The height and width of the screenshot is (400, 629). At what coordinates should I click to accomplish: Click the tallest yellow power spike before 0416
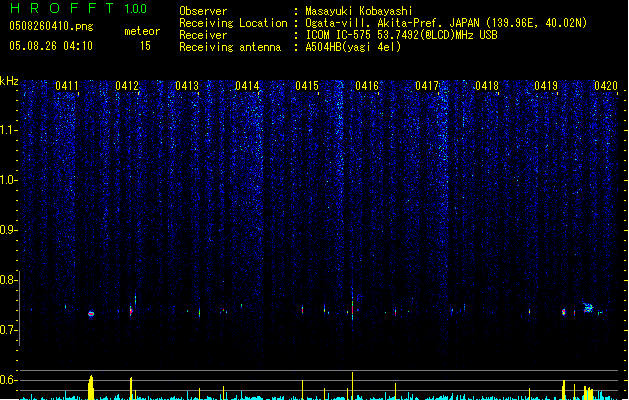tap(353, 386)
